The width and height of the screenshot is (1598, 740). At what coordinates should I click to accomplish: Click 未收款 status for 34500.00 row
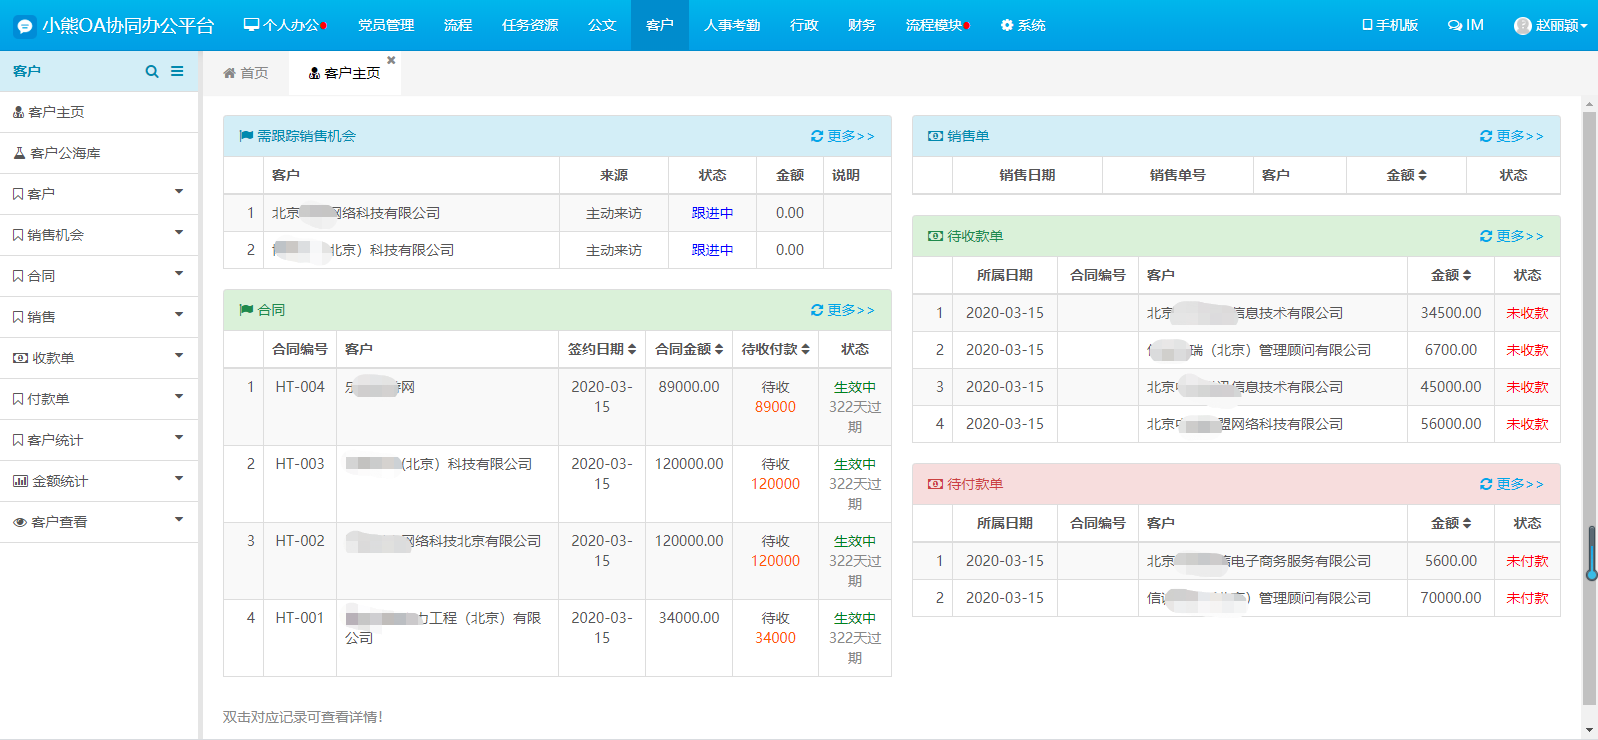point(1527,313)
